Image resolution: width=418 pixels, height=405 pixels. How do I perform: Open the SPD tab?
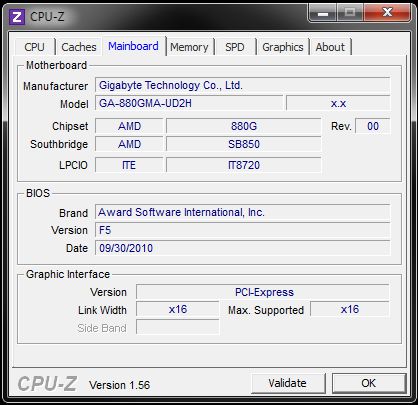tap(235, 47)
